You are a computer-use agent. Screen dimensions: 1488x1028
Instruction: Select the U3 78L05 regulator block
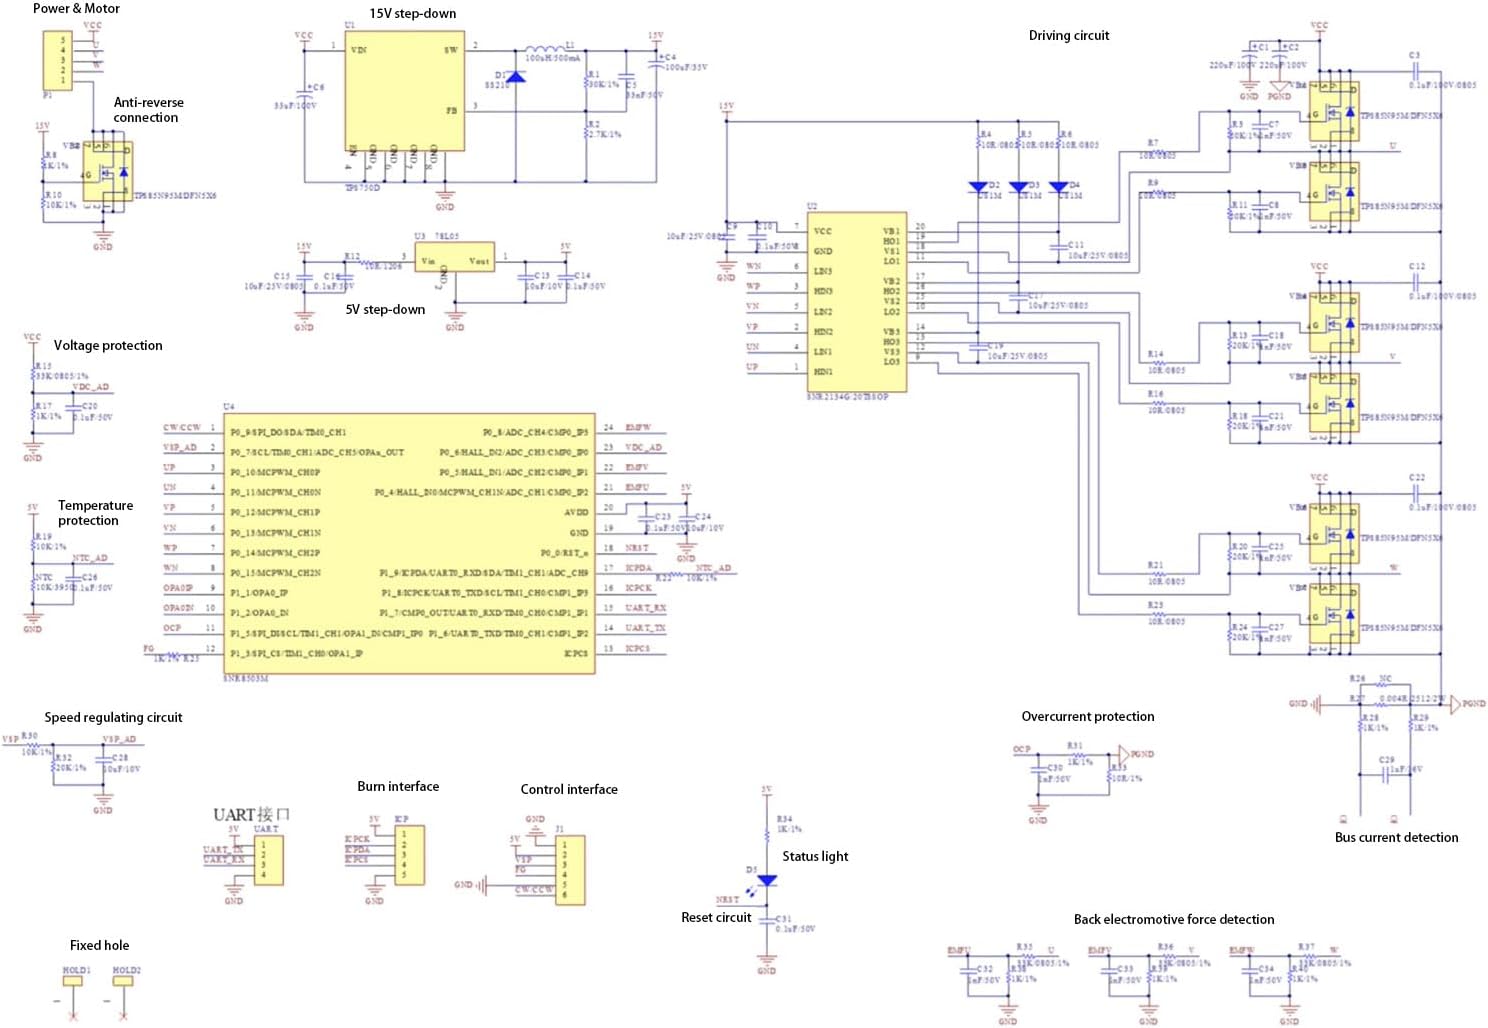coord(454,257)
